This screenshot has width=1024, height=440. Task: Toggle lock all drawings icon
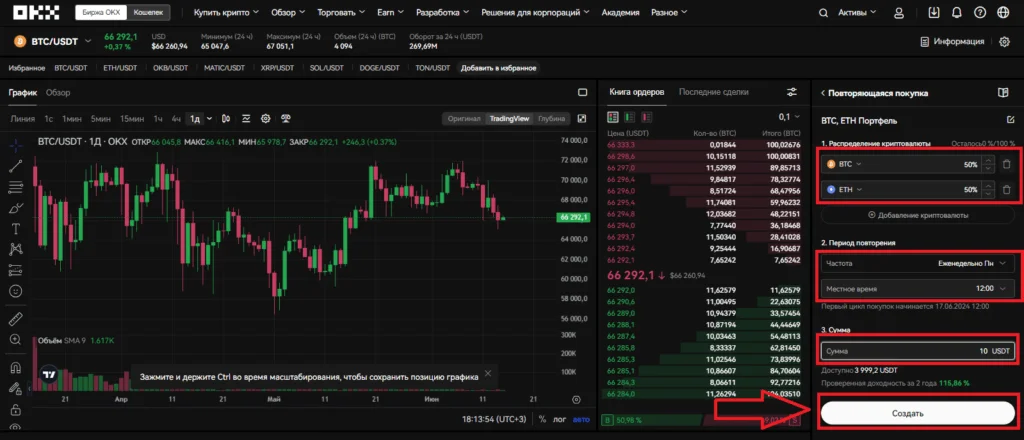pos(16,410)
